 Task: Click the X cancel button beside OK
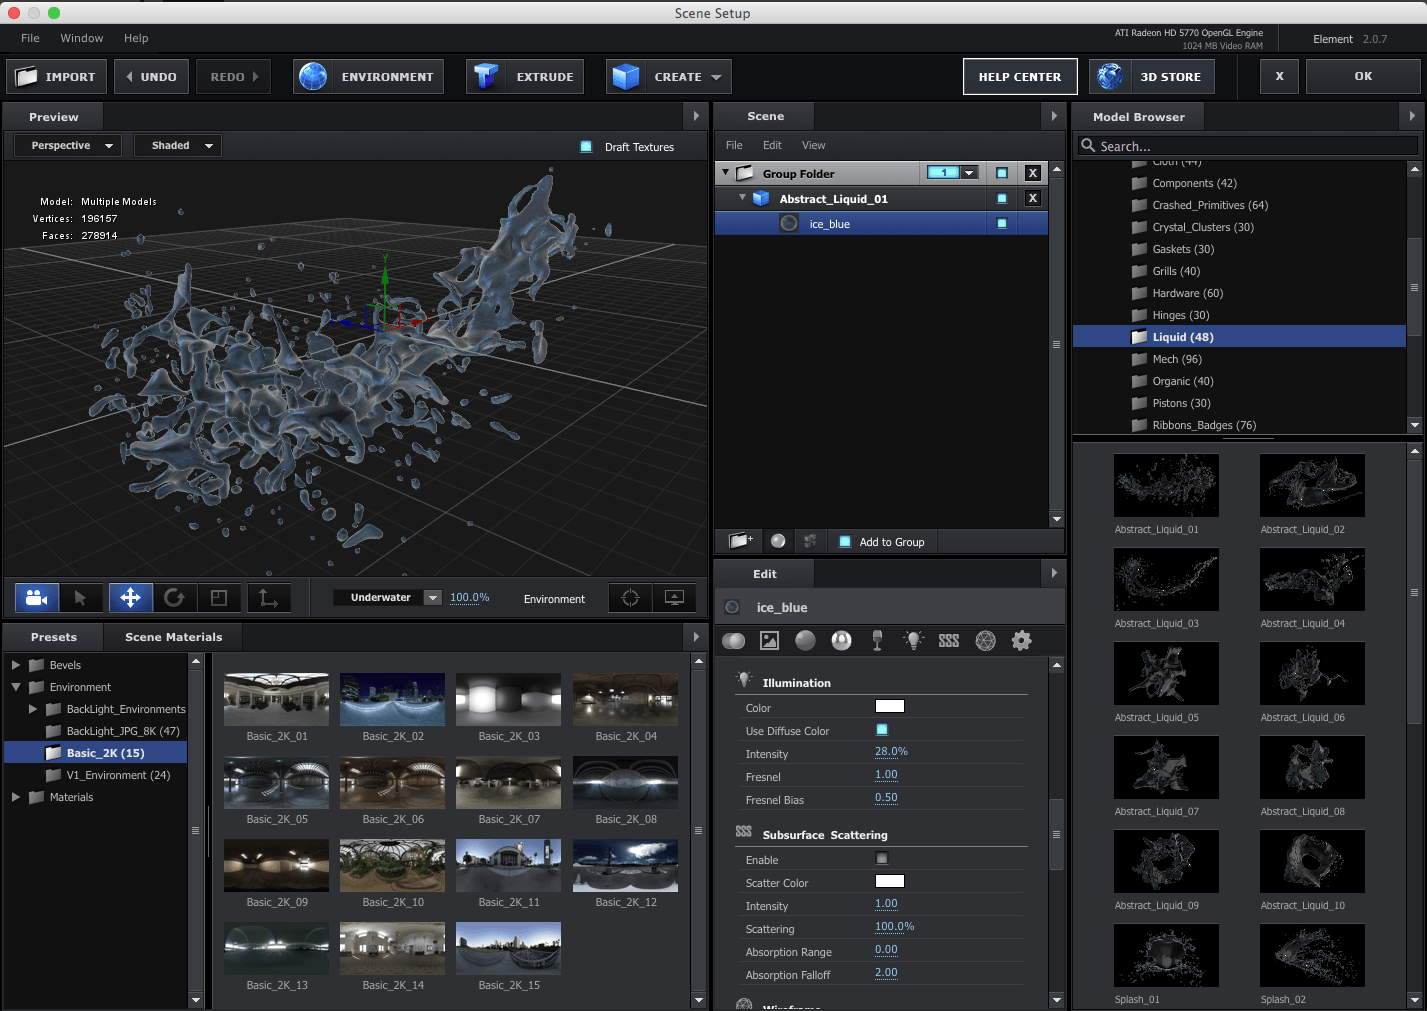(x=1279, y=77)
